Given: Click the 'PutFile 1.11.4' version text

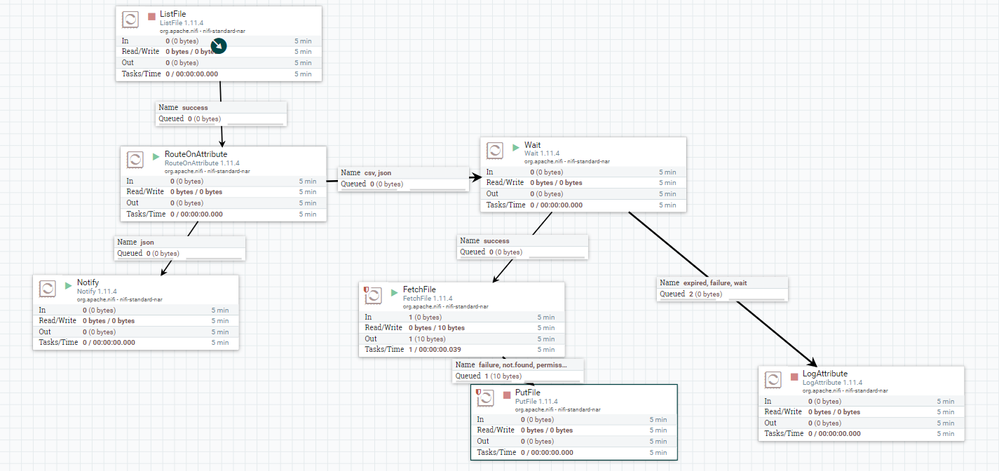Looking at the screenshot, I should click(x=536, y=402).
